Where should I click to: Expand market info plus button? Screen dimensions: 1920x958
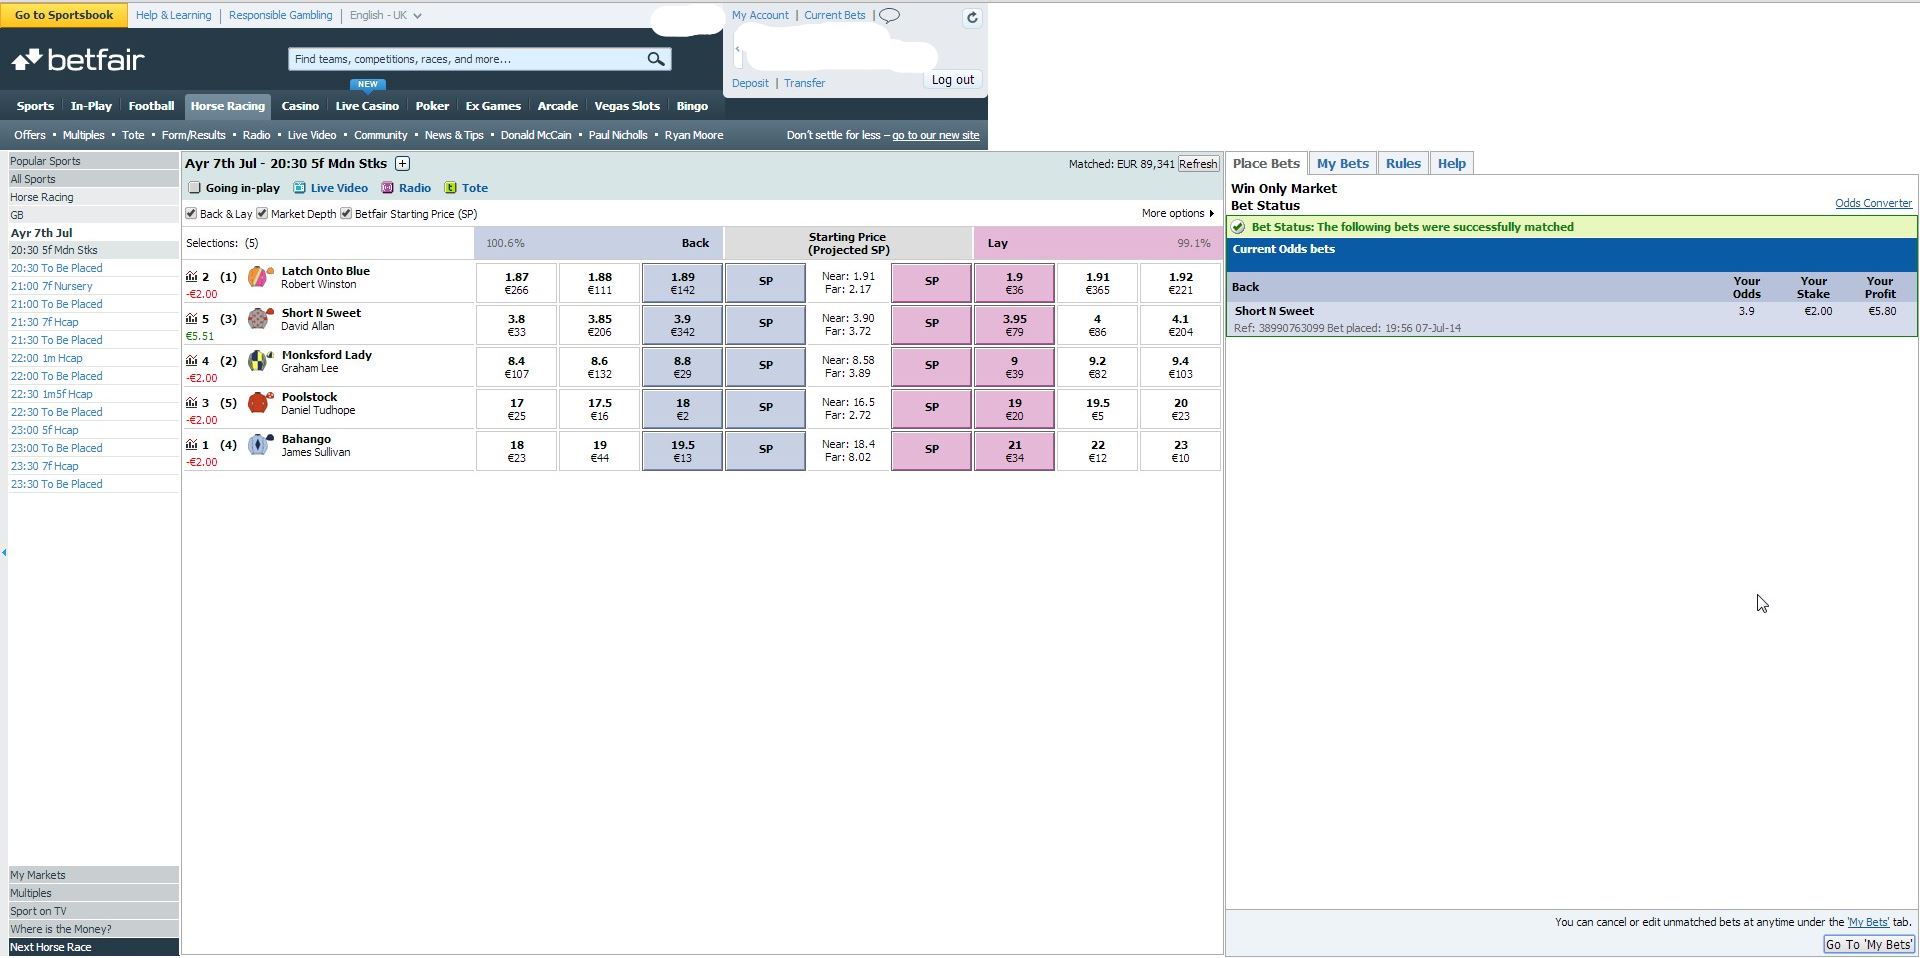(x=402, y=163)
